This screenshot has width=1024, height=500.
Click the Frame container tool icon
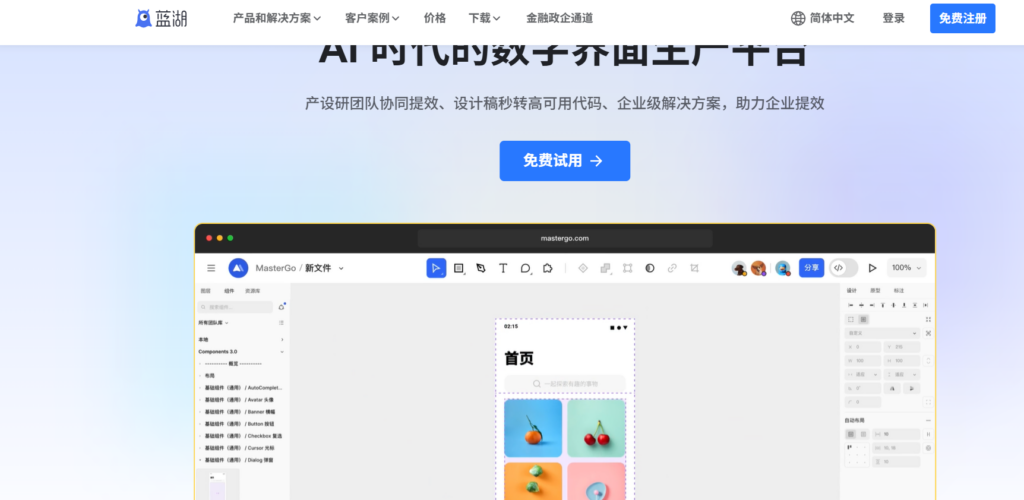pos(459,268)
